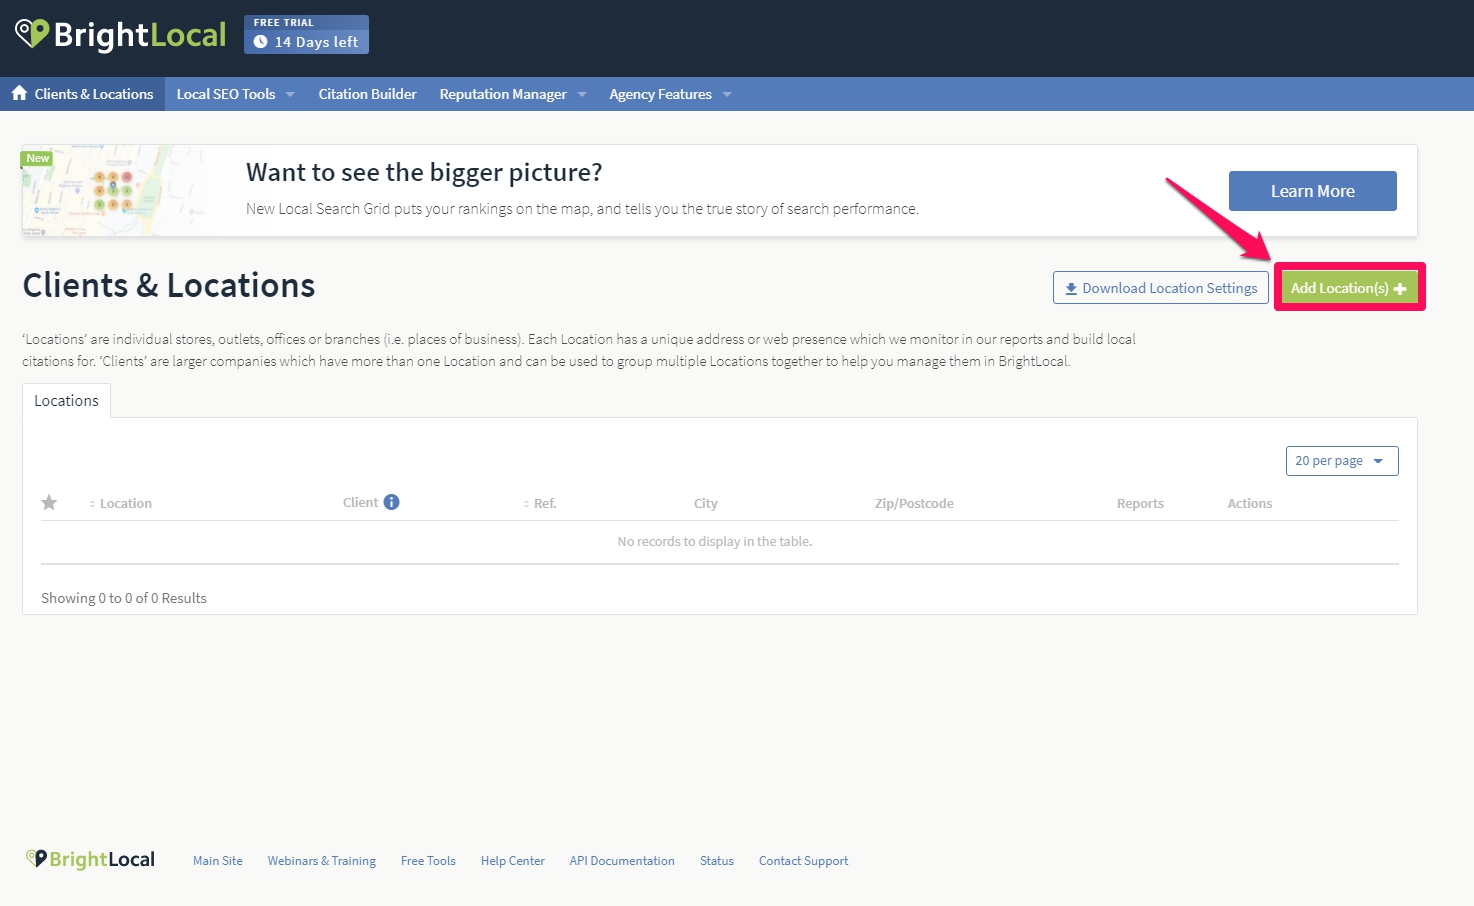Open the Local SEO Tools dropdown menu

click(235, 94)
